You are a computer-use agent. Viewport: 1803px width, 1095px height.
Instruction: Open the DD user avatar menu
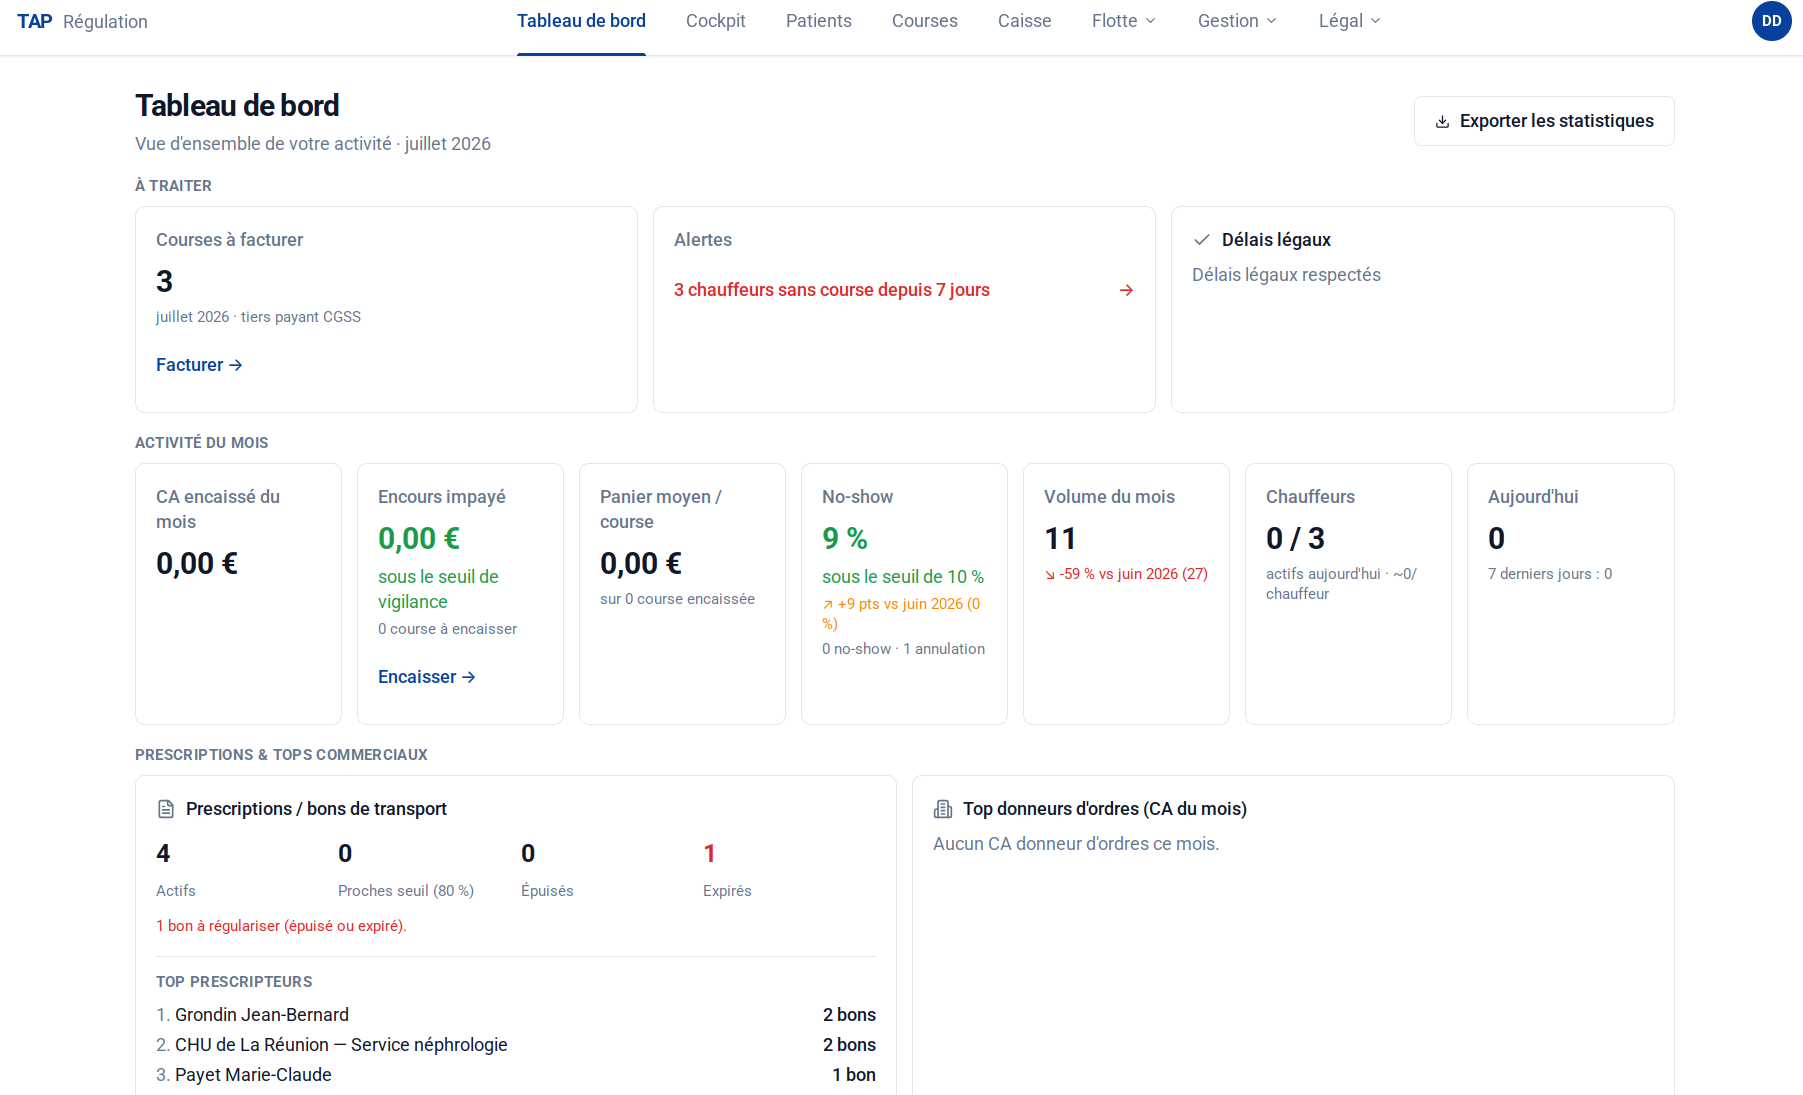(1772, 21)
